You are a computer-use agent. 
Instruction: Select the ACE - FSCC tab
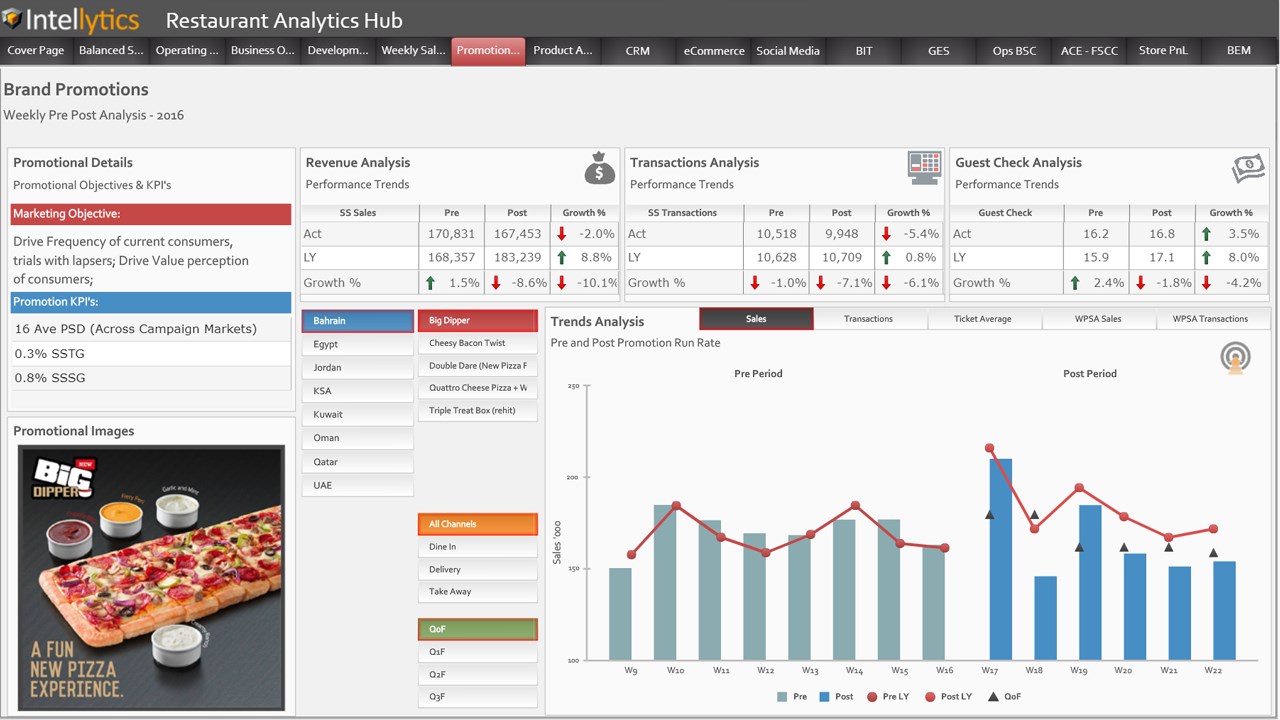click(x=1089, y=51)
